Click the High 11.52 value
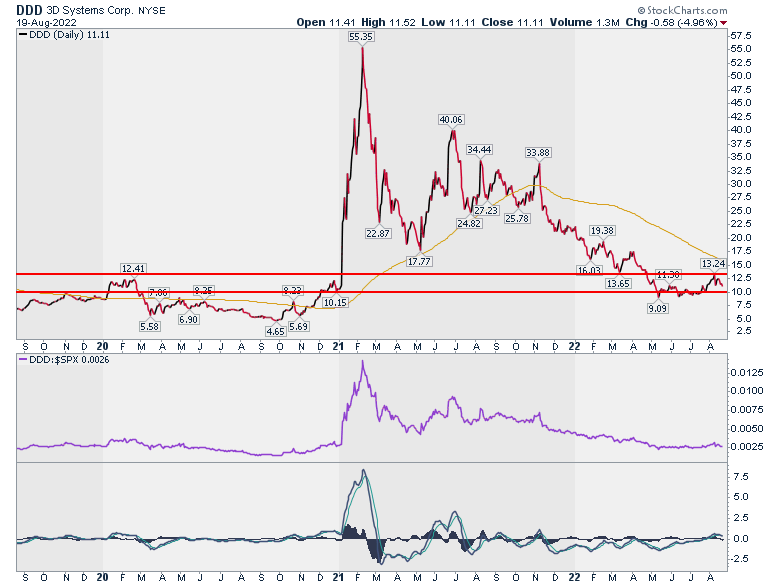 402,22
